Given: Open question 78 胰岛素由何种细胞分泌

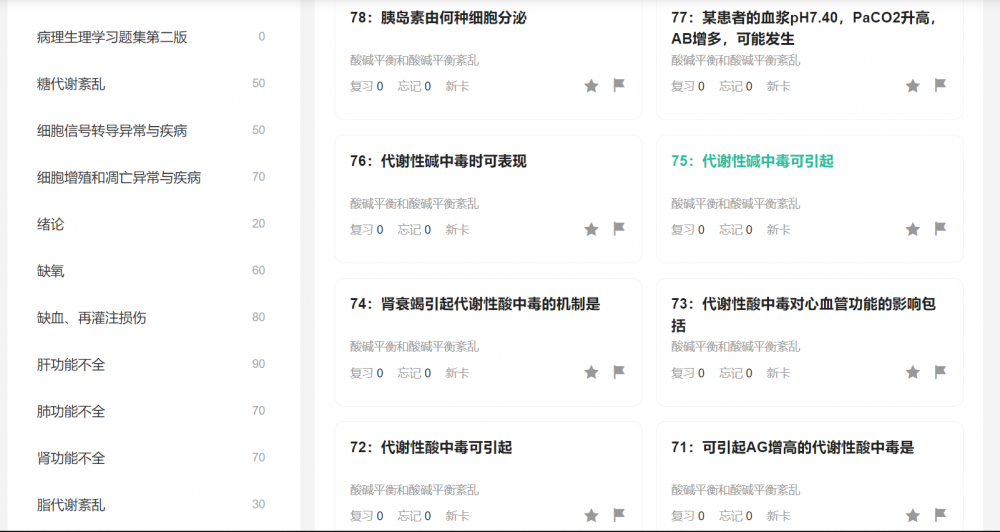Looking at the screenshot, I should pos(438,18).
